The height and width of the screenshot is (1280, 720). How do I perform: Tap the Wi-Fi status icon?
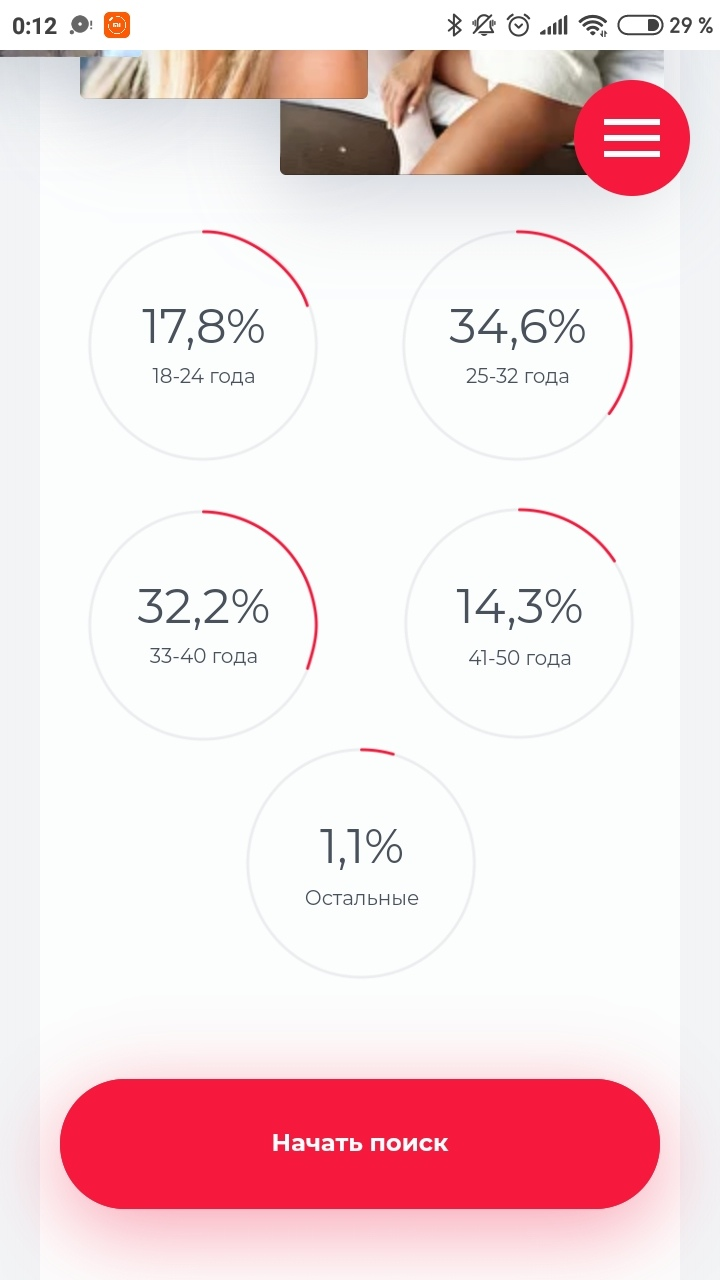coord(594,25)
